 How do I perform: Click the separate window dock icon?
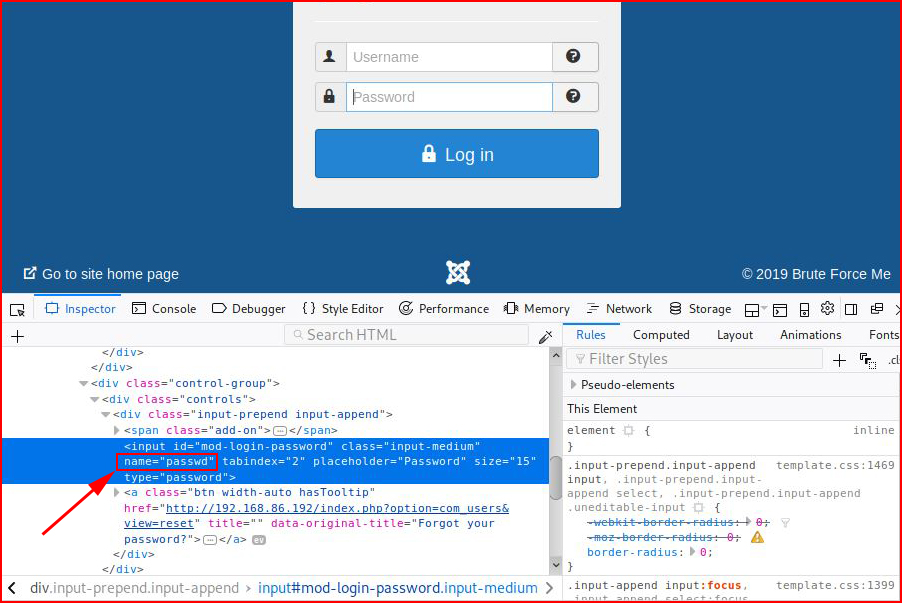(877, 309)
